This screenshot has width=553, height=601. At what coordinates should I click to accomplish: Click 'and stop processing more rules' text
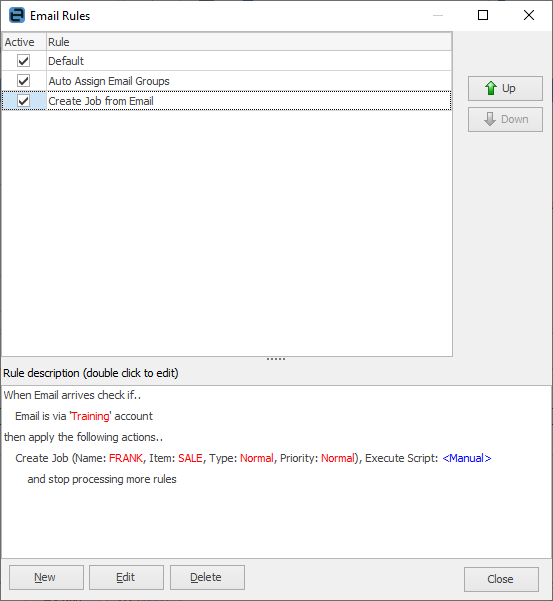coord(102,479)
